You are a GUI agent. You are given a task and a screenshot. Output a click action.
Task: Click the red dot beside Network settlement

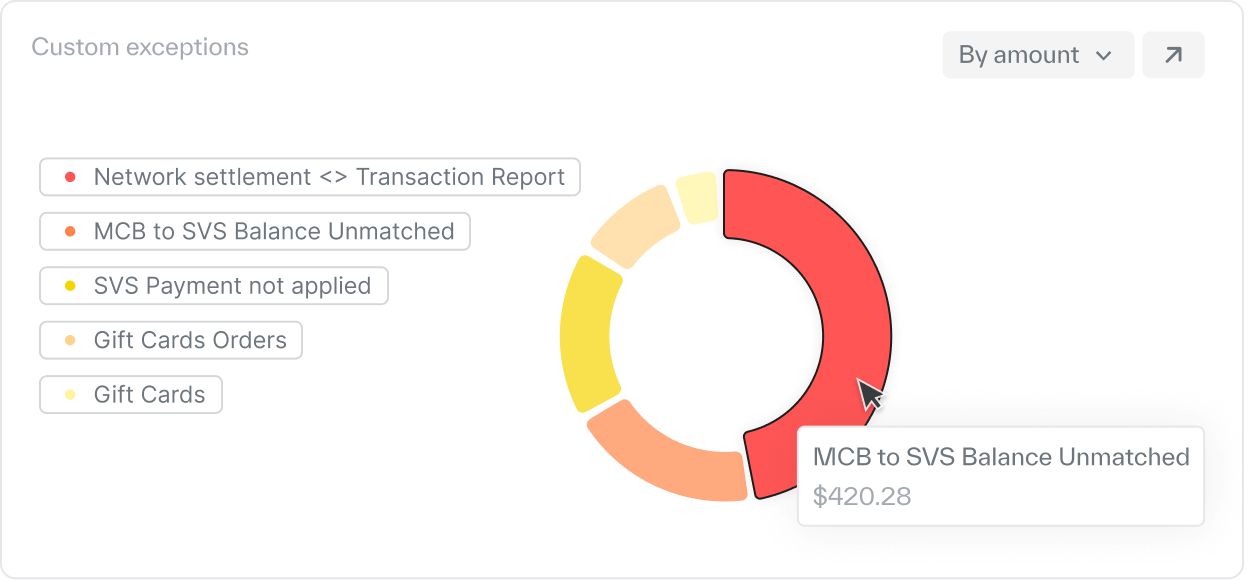70,177
